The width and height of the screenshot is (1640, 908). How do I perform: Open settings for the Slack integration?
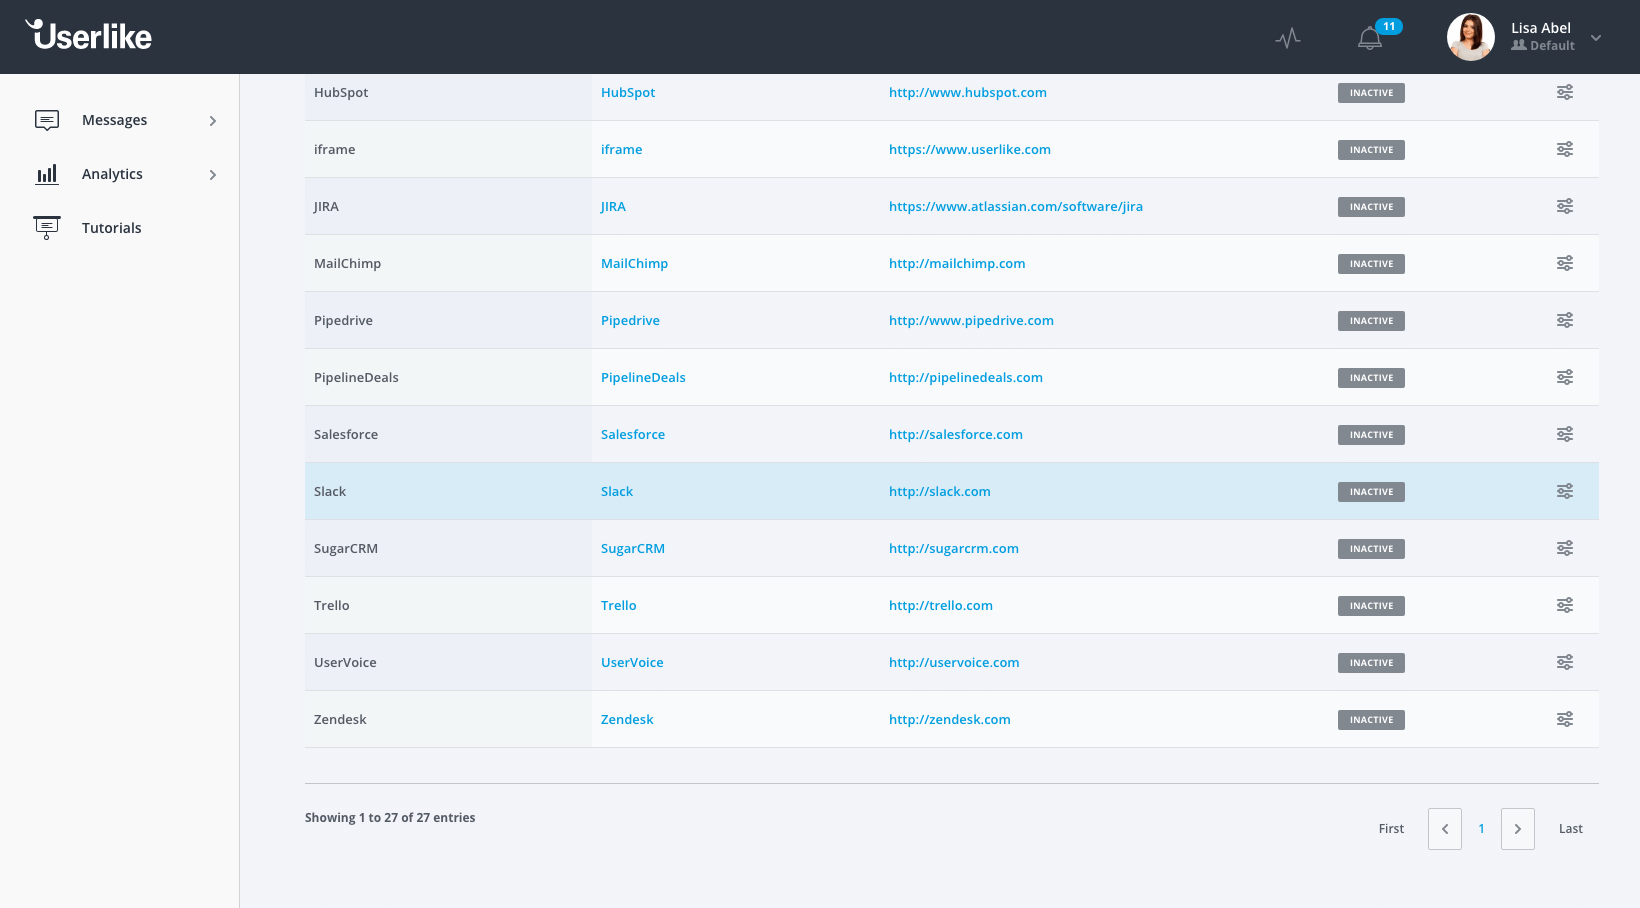tap(1565, 491)
